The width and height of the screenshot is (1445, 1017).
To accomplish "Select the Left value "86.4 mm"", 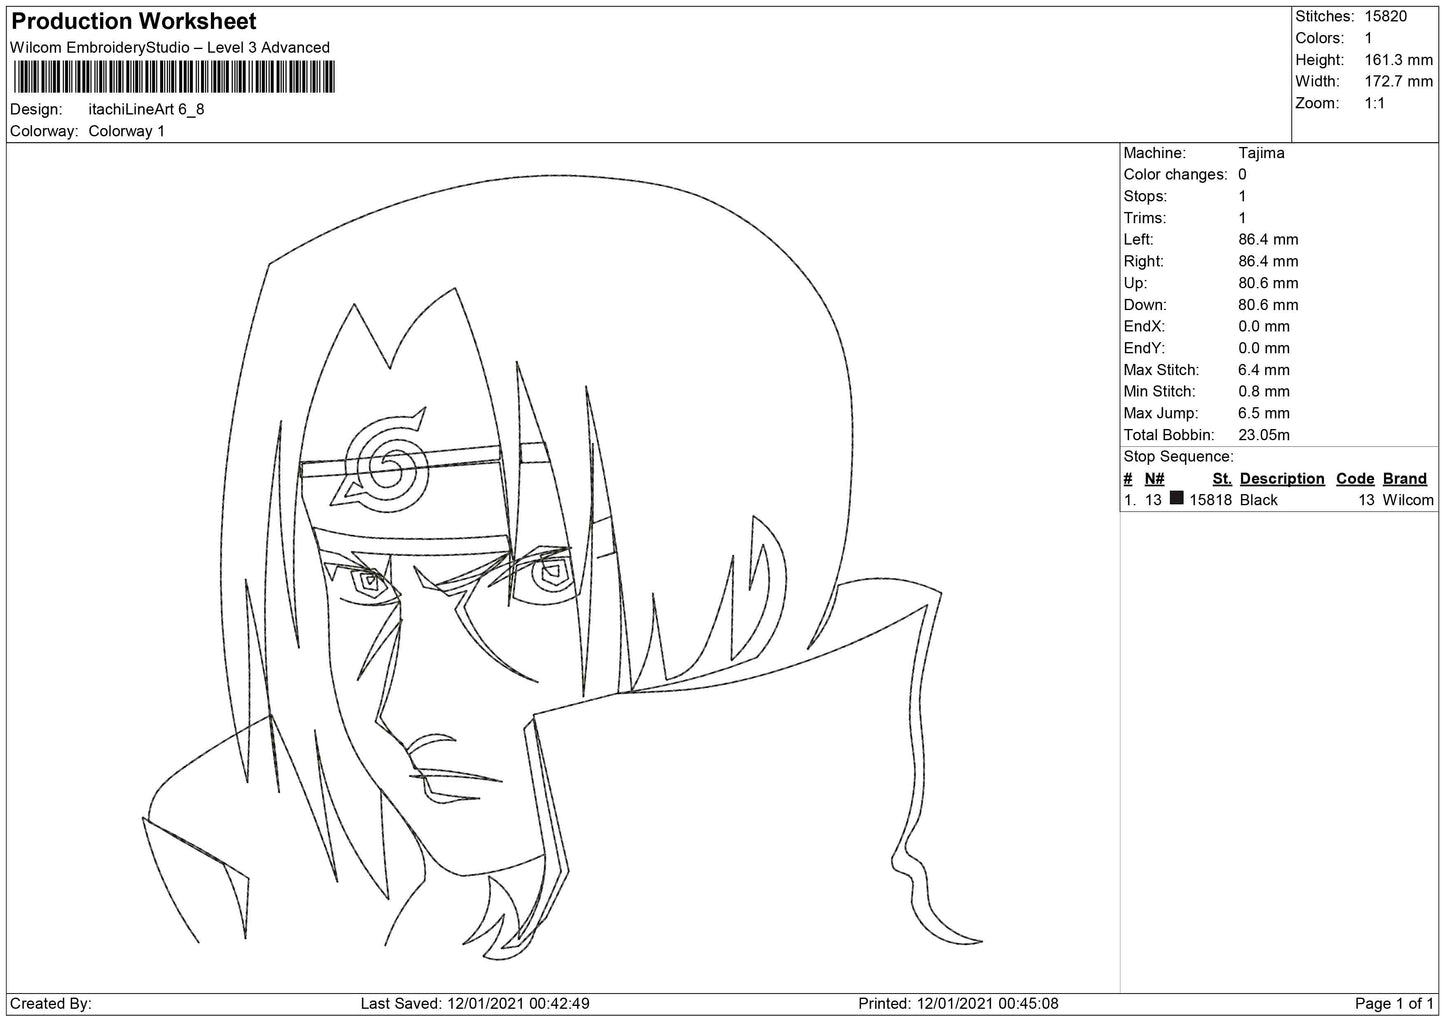I will click(x=1268, y=239).
